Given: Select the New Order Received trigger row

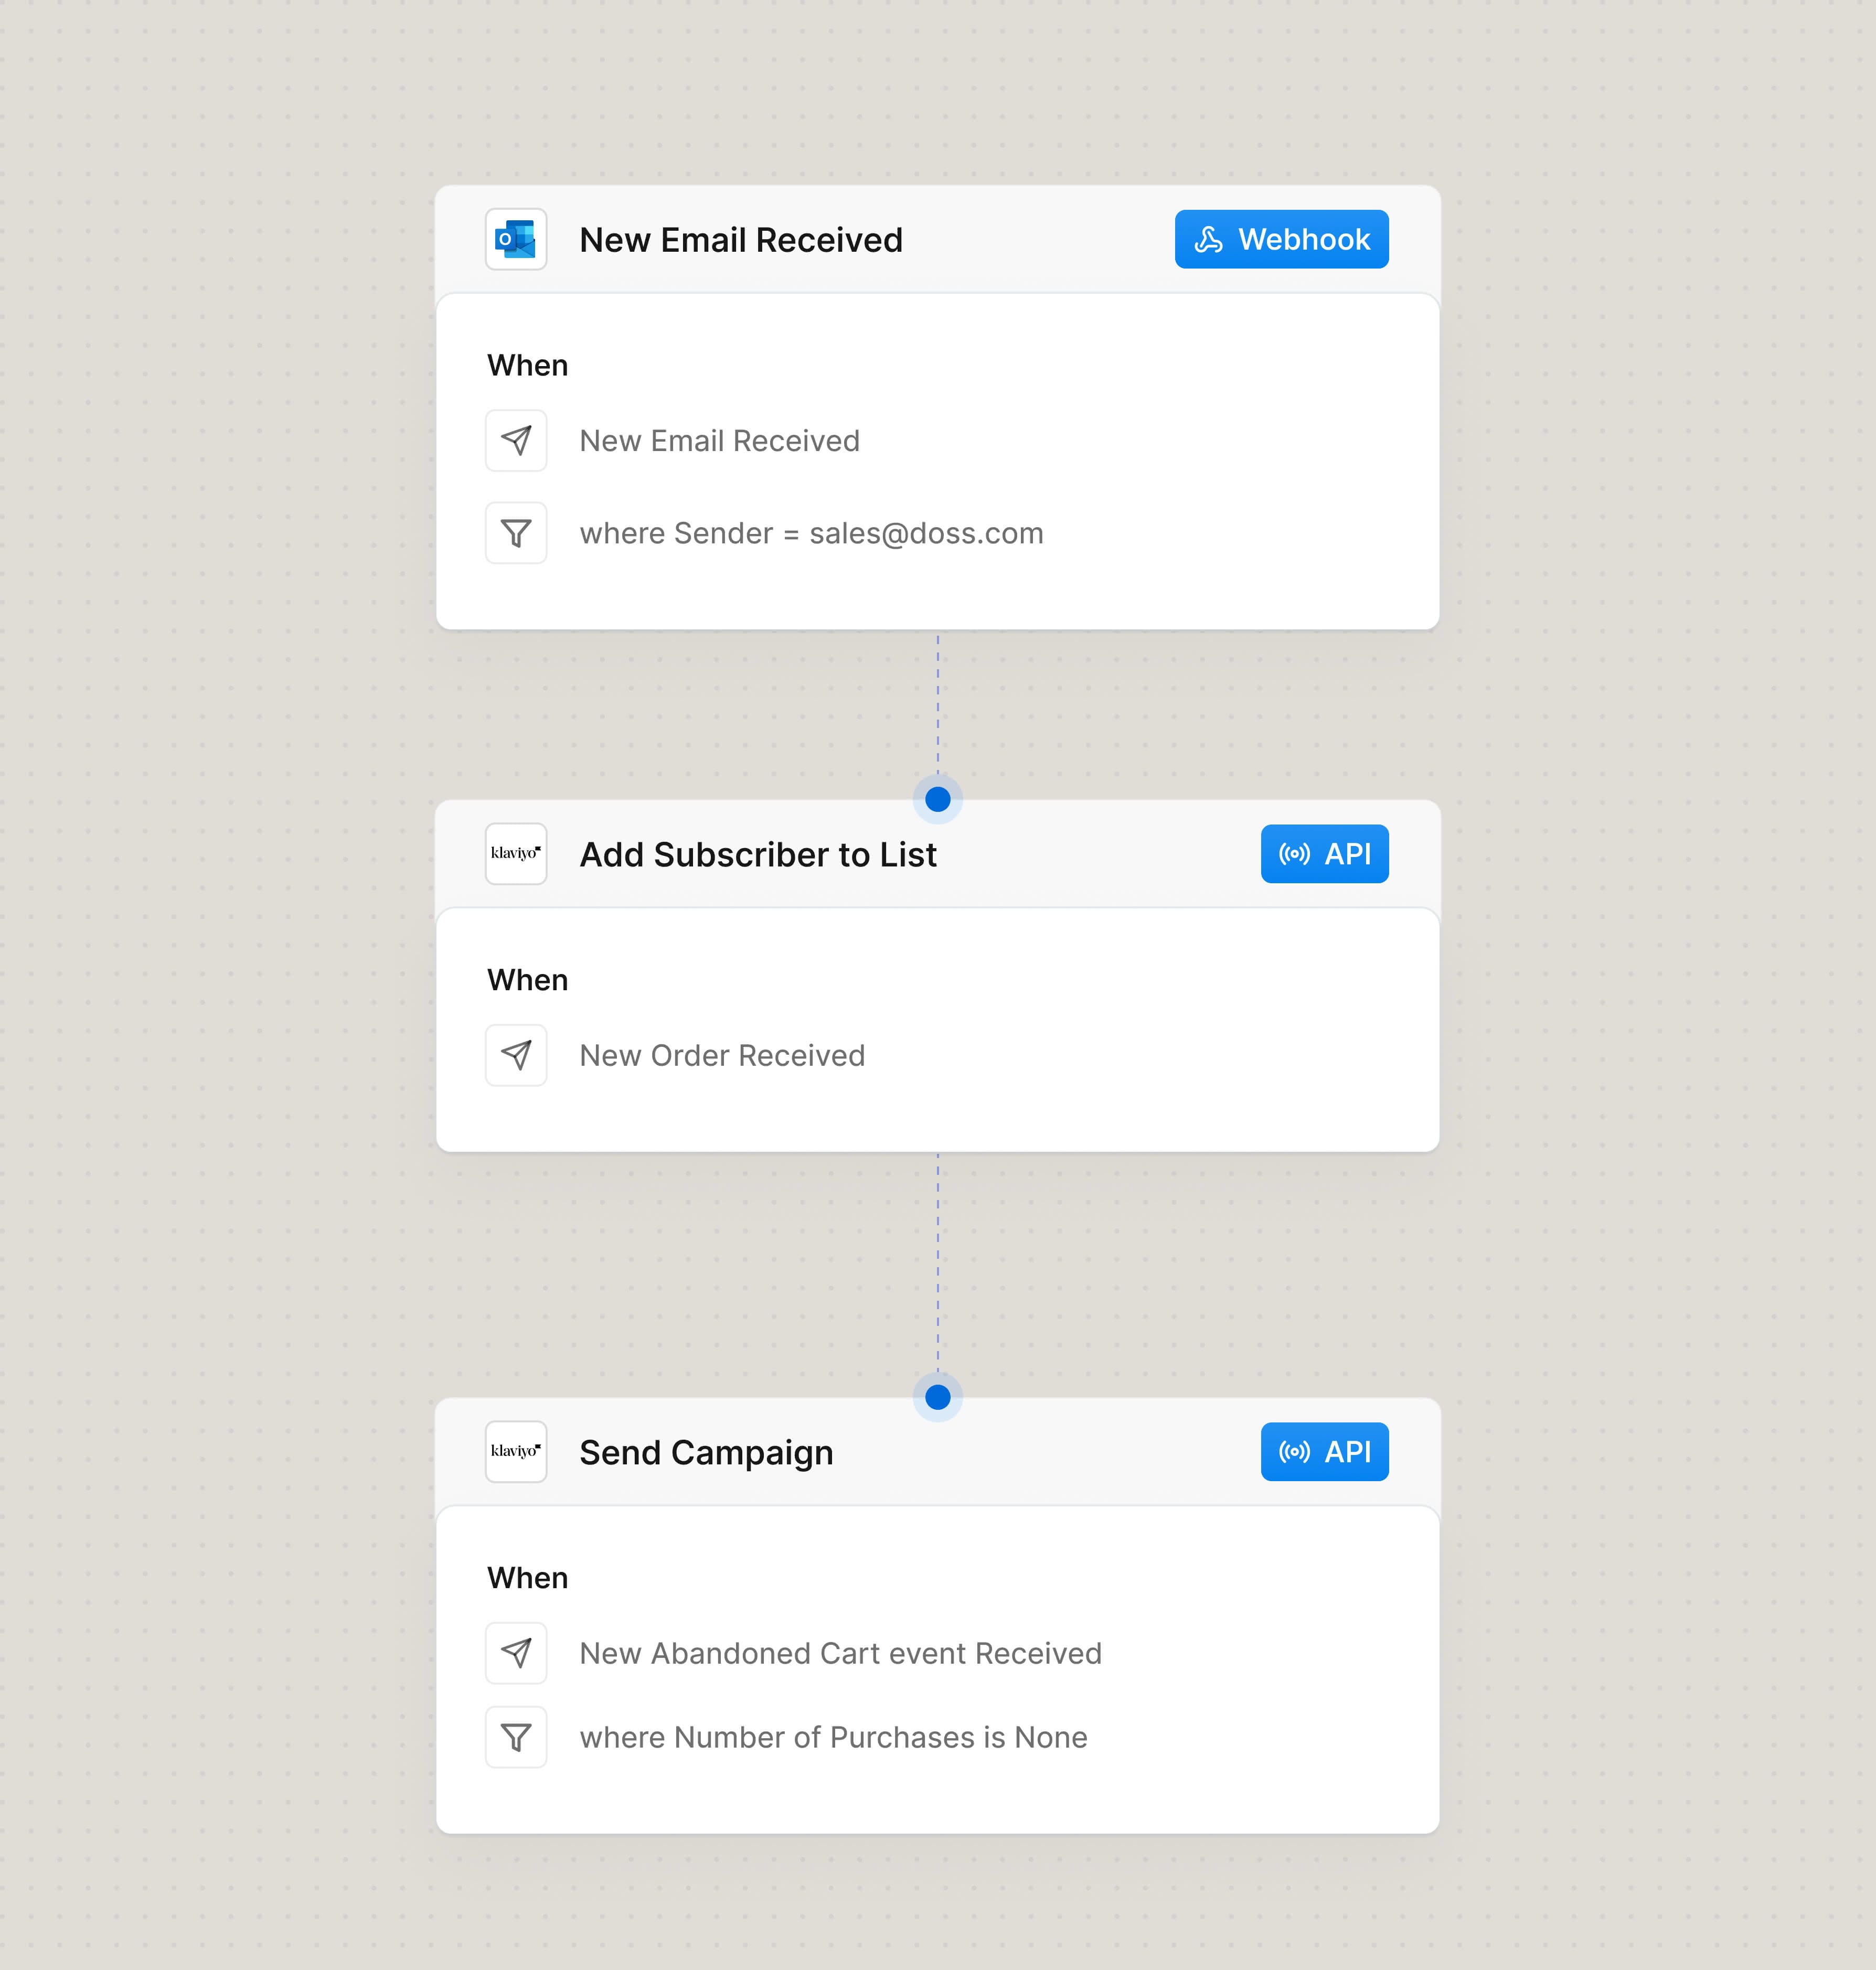Looking at the screenshot, I should tap(722, 1056).
